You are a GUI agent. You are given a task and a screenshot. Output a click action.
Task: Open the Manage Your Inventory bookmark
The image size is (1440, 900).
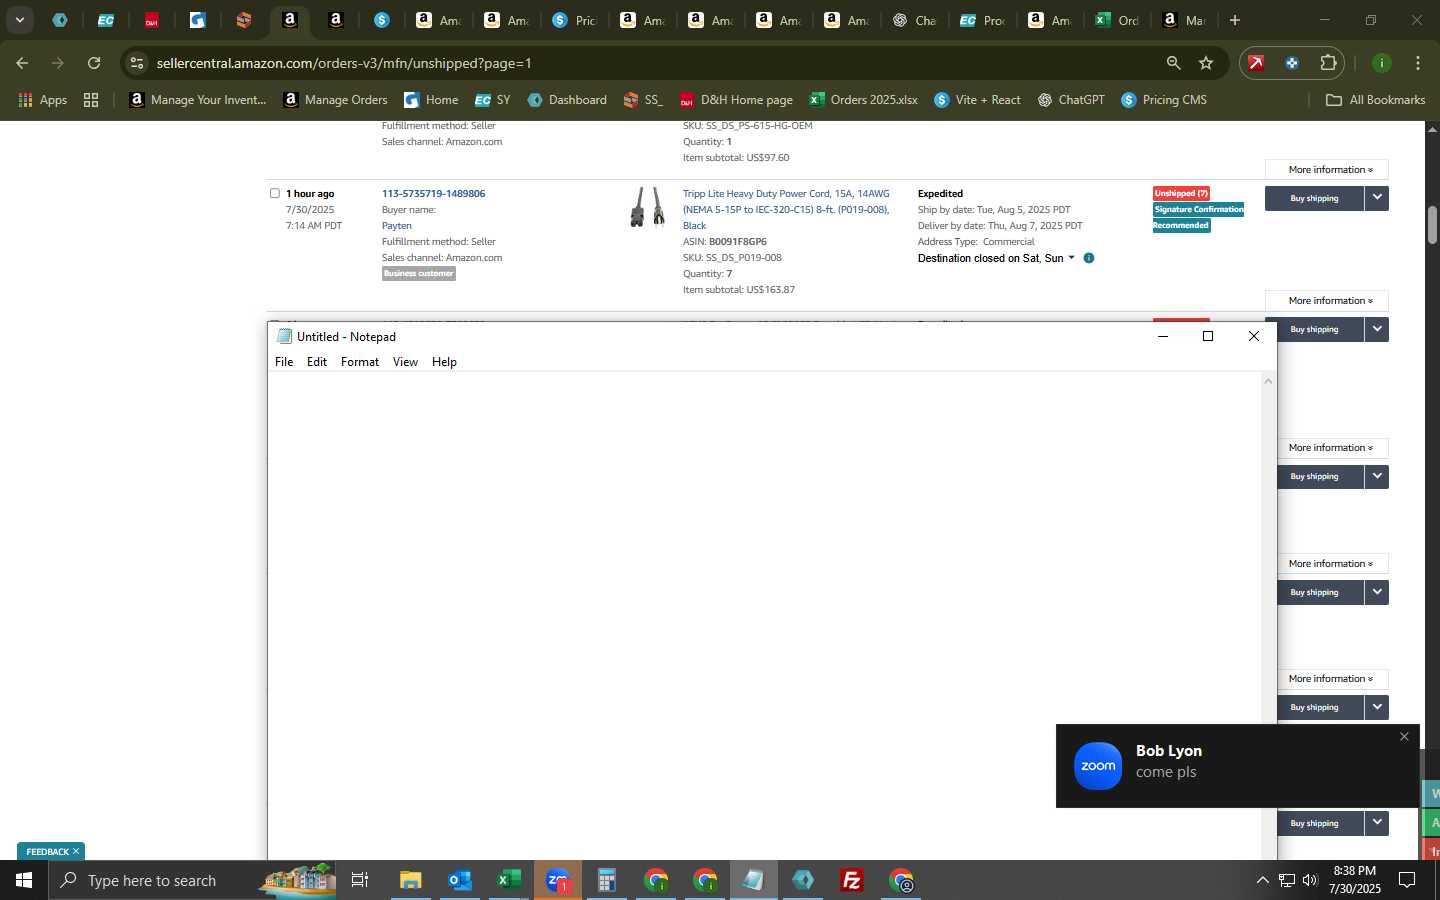pos(198,100)
